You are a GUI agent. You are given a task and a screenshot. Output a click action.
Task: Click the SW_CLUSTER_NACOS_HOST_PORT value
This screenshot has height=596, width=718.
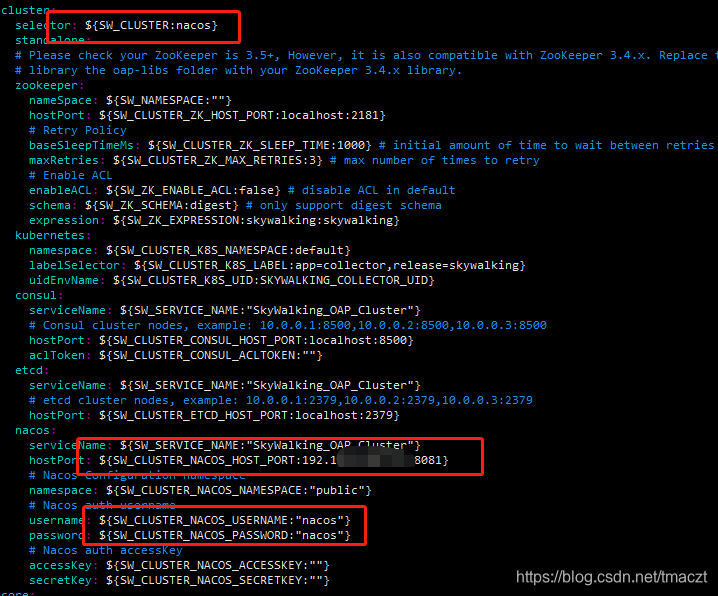pos(274,461)
